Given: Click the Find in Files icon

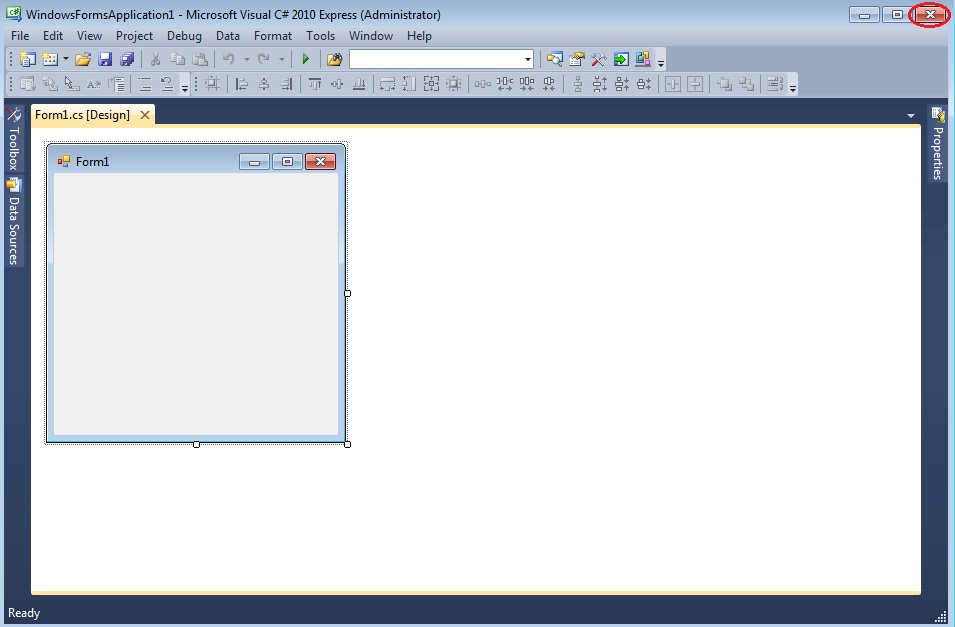Looking at the screenshot, I should 334,59.
